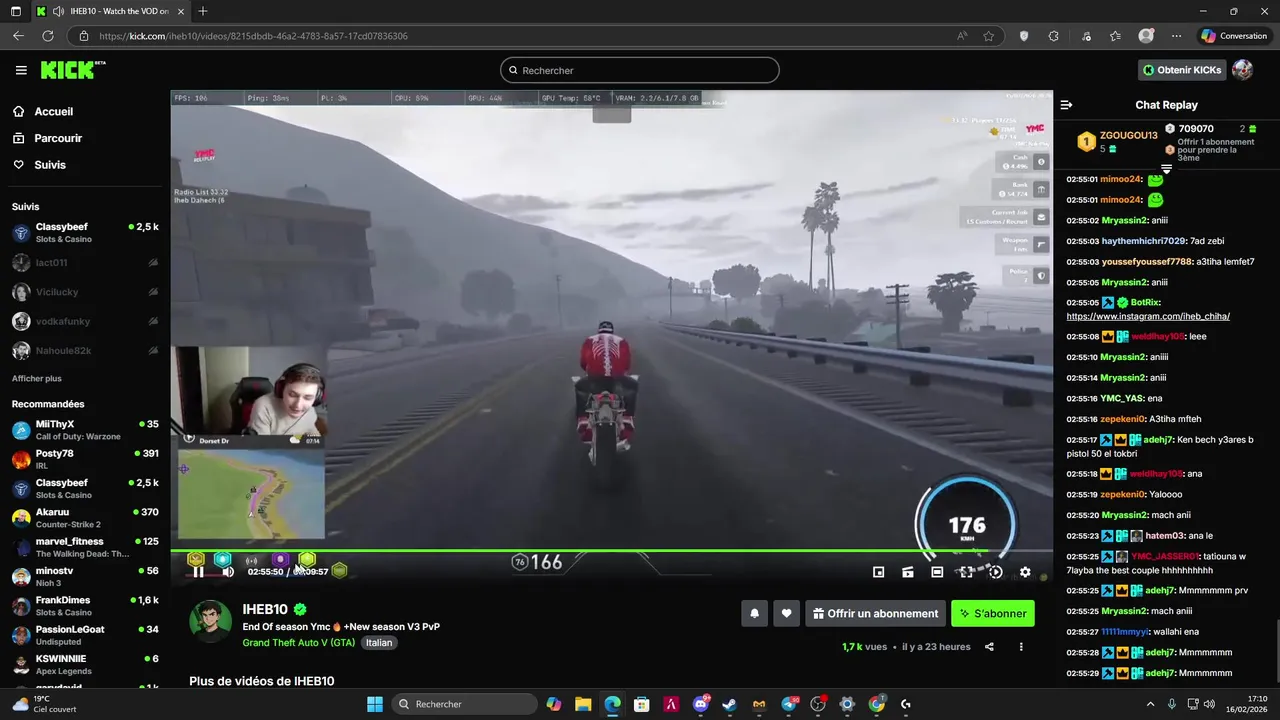Open the browser extensions puzzle icon
1280x720 pixels.
(x=1053, y=36)
